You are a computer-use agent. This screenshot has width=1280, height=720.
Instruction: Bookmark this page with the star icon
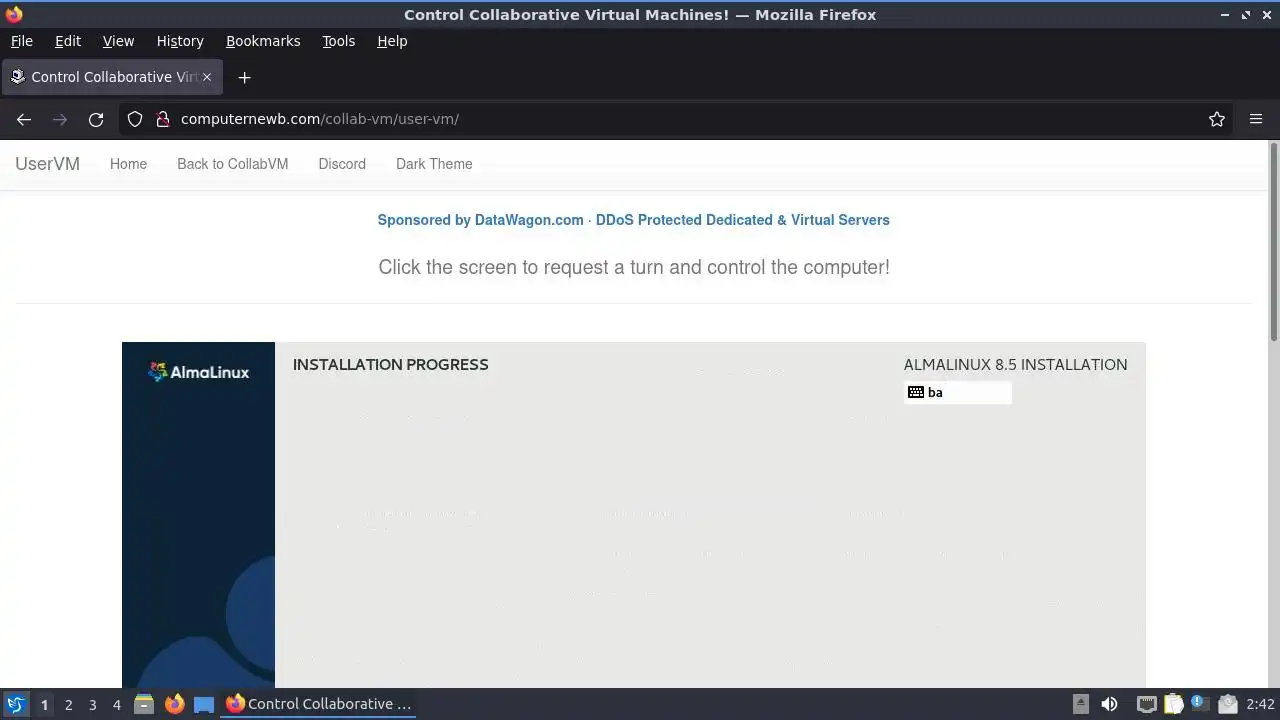point(1217,119)
